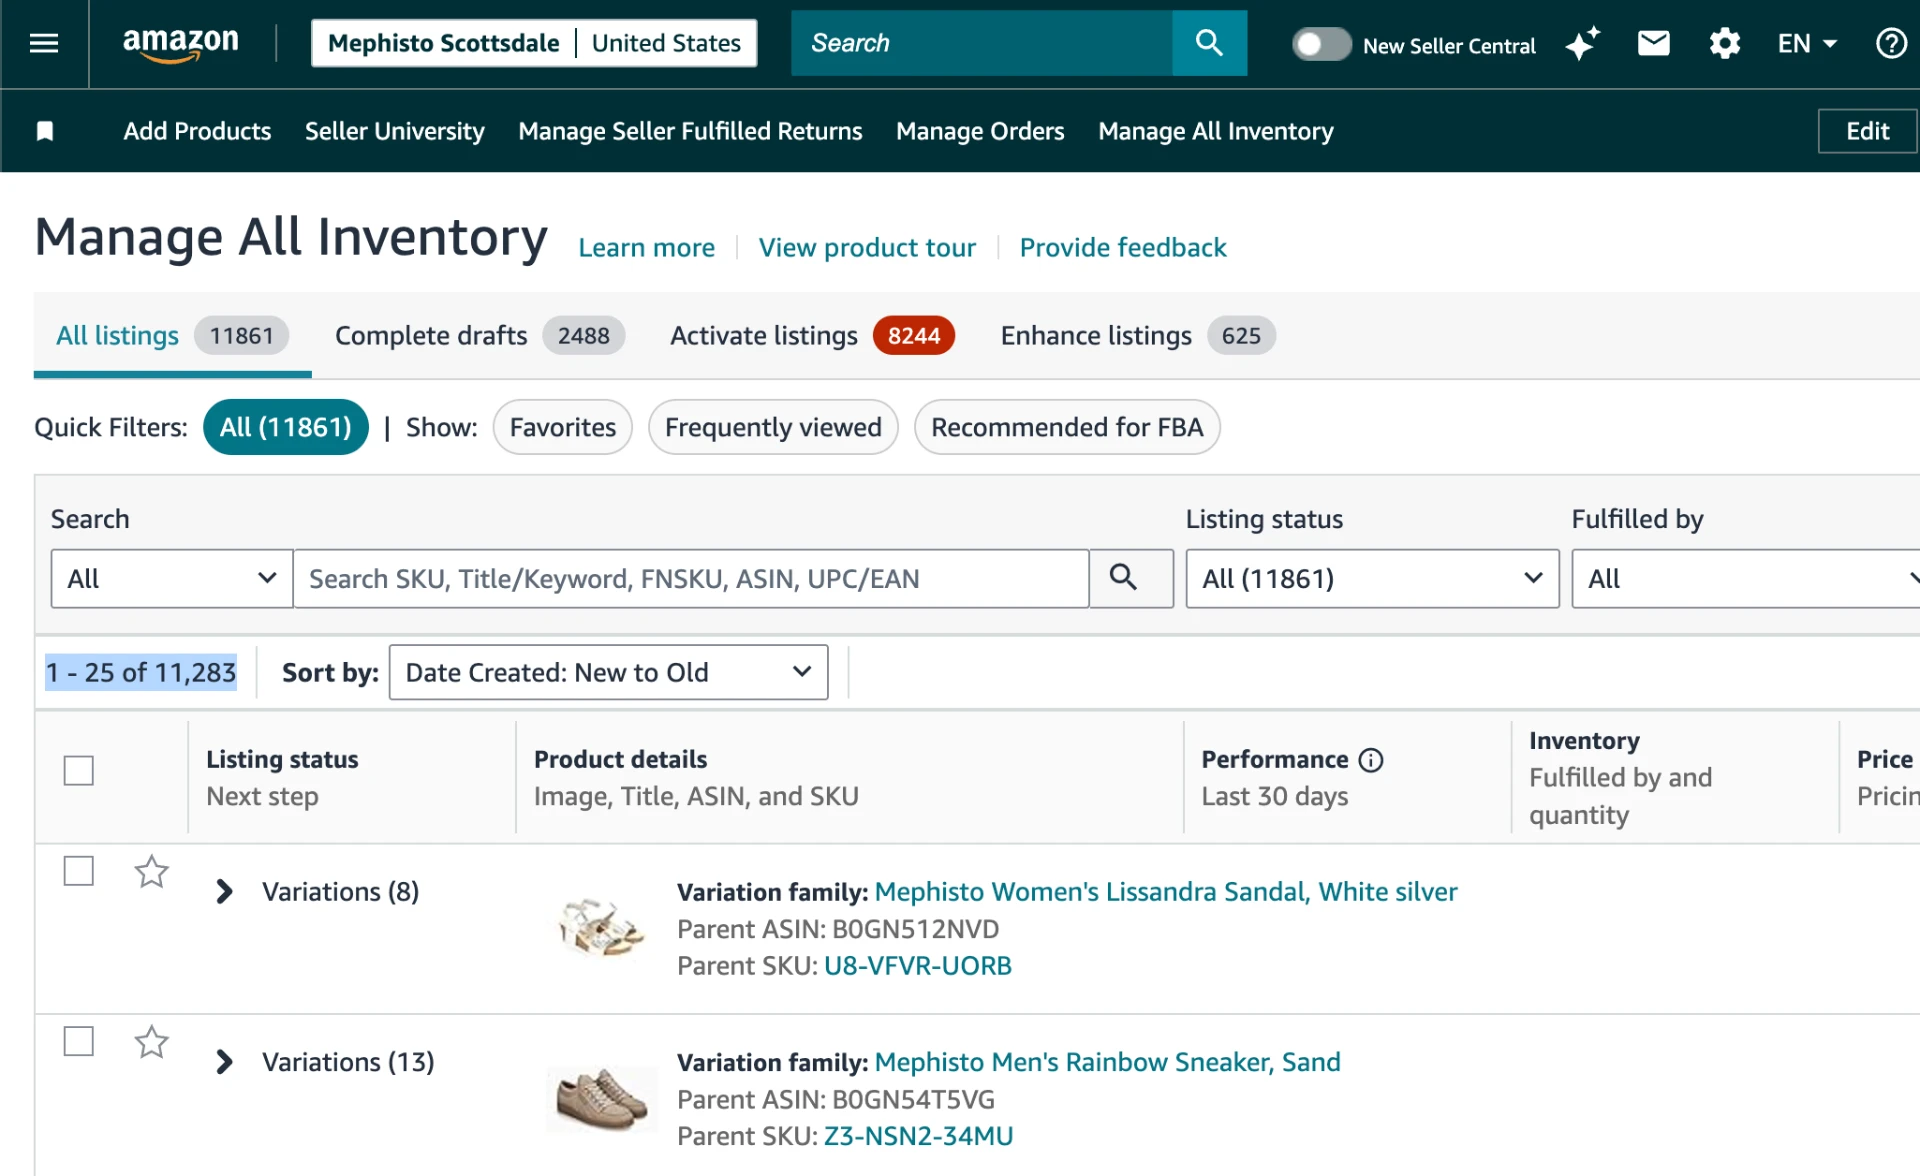Click Parent SKU U8-VFVR-UORB link
The width and height of the screenshot is (1920, 1176).
(x=918, y=966)
